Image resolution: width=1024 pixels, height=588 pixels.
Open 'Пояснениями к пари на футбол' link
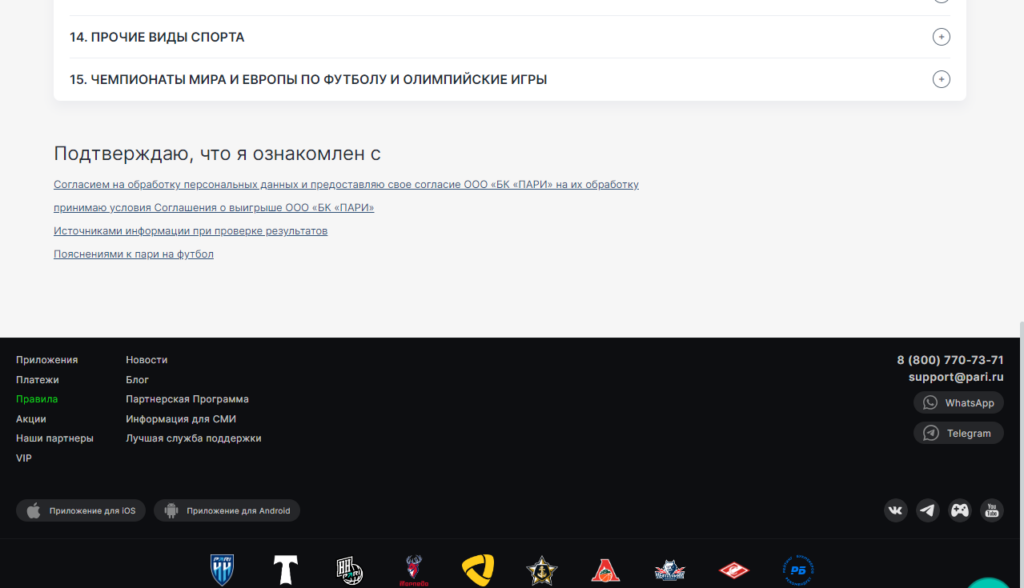(133, 254)
